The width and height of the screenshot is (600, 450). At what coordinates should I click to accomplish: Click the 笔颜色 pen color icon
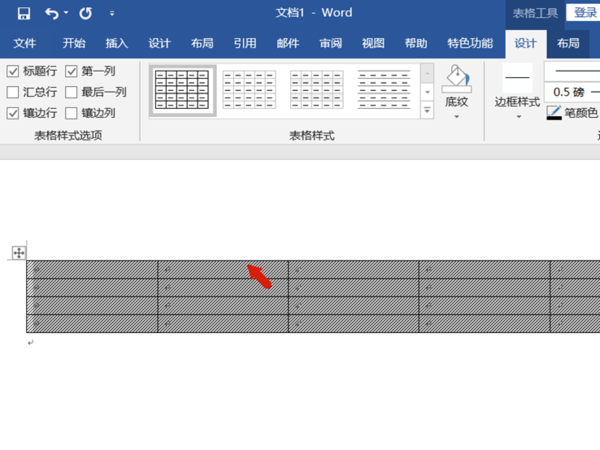pos(554,113)
